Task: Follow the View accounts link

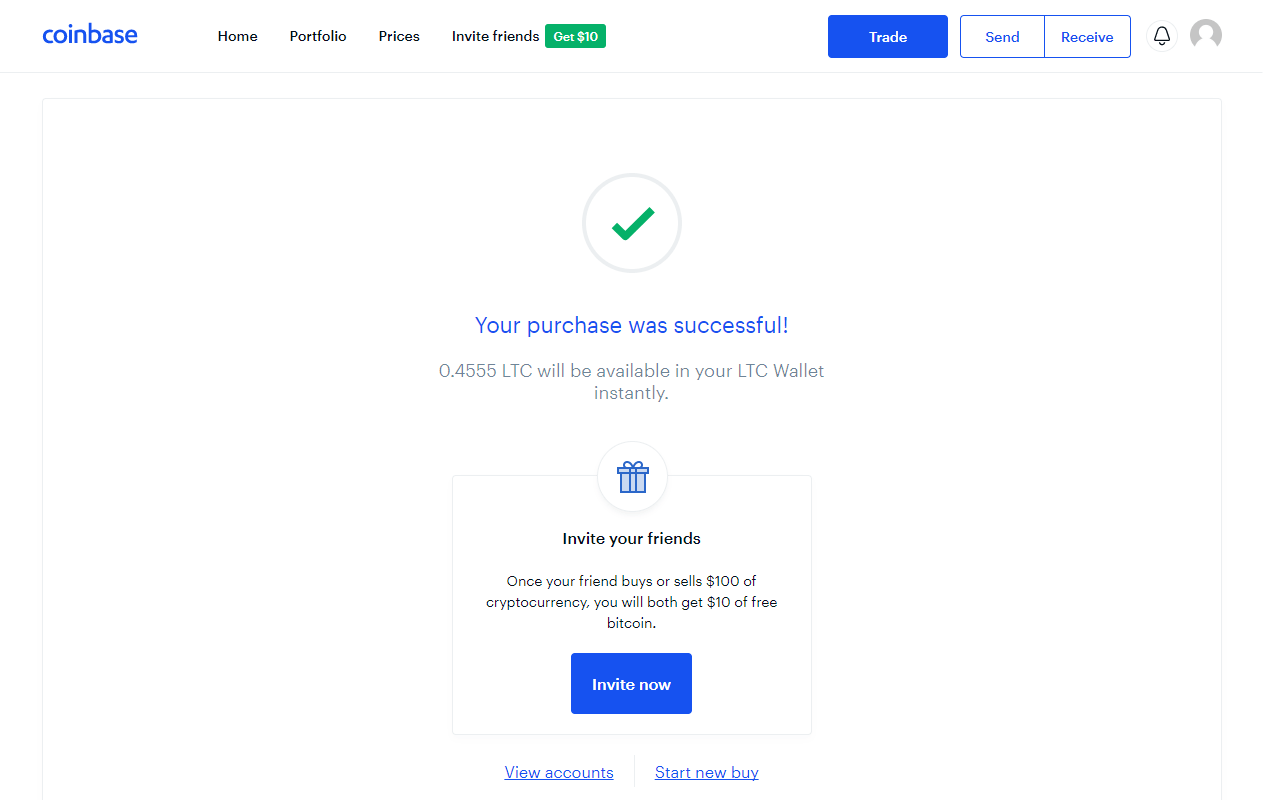Action: (559, 772)
